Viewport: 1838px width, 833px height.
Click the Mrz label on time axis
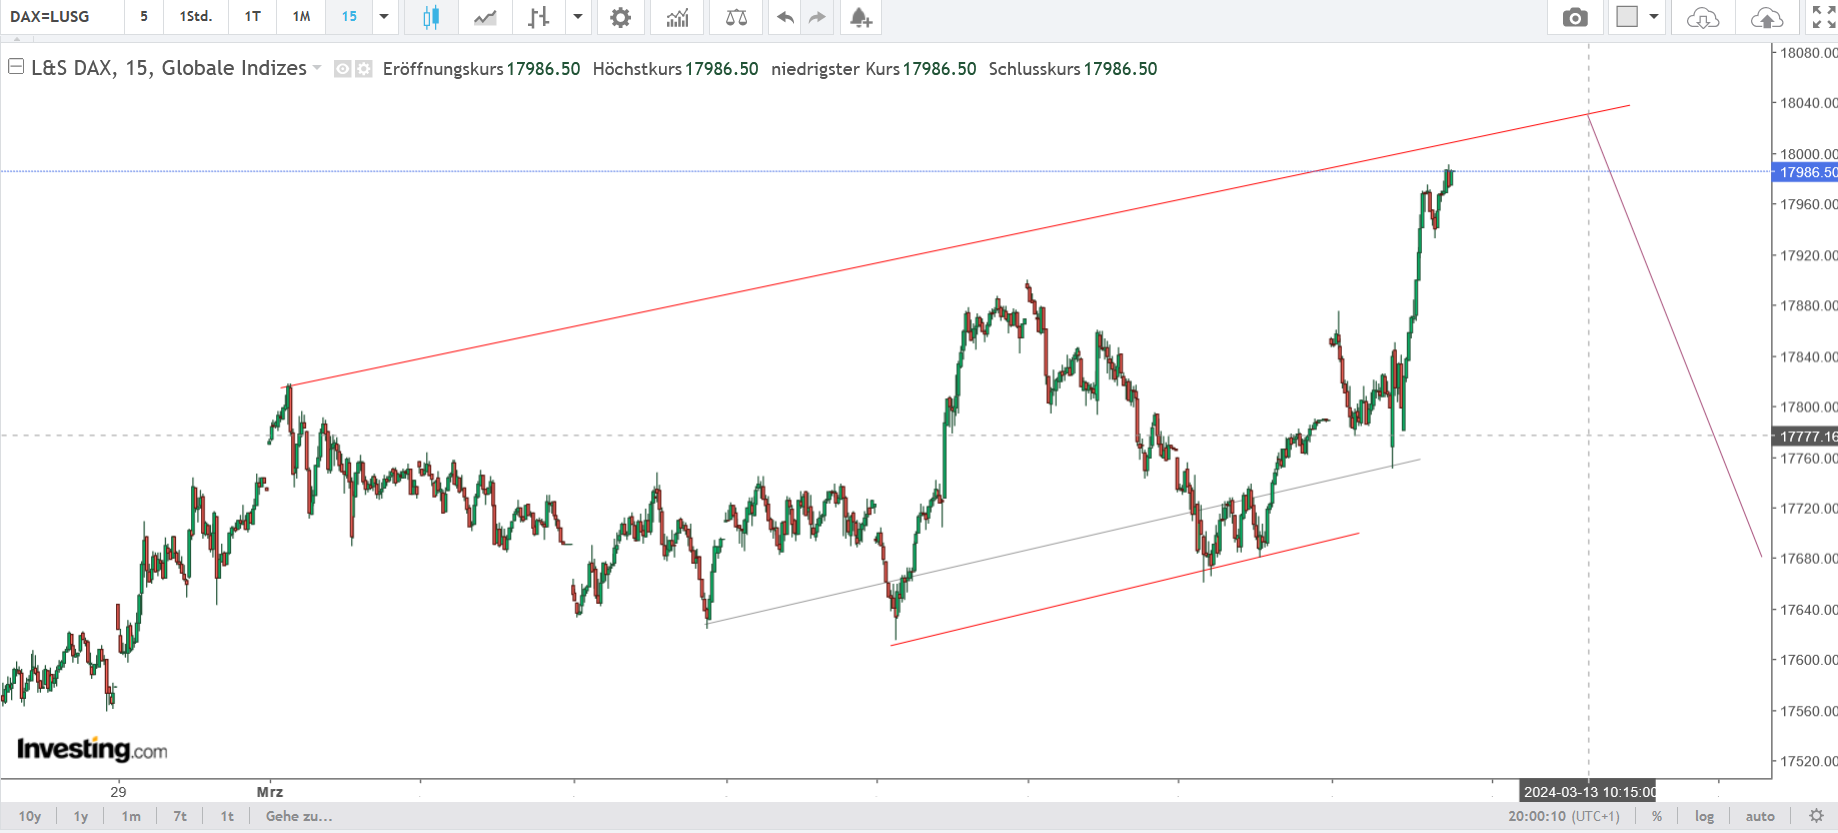tap(270, 792)
